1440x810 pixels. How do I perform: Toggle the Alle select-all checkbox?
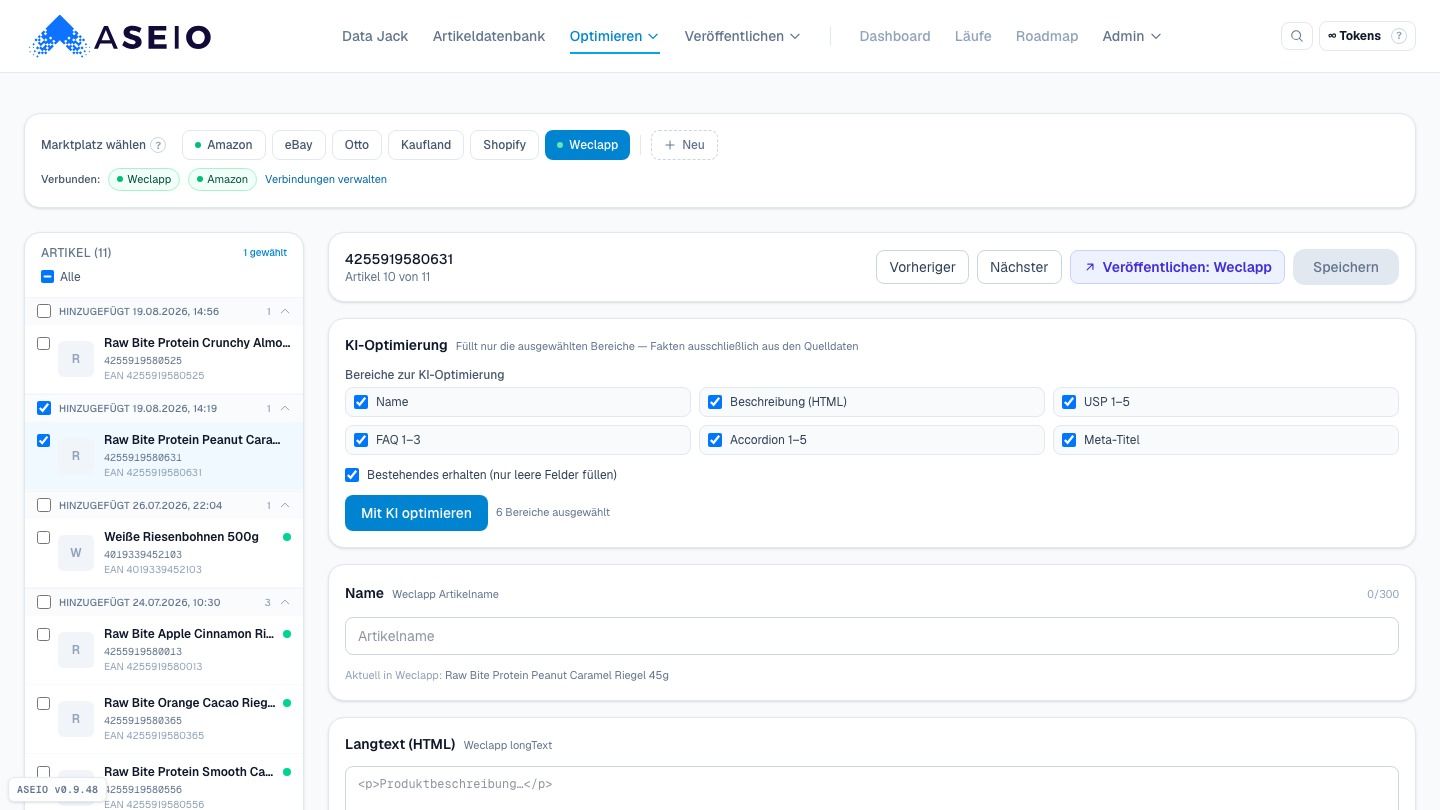[47, 277]
